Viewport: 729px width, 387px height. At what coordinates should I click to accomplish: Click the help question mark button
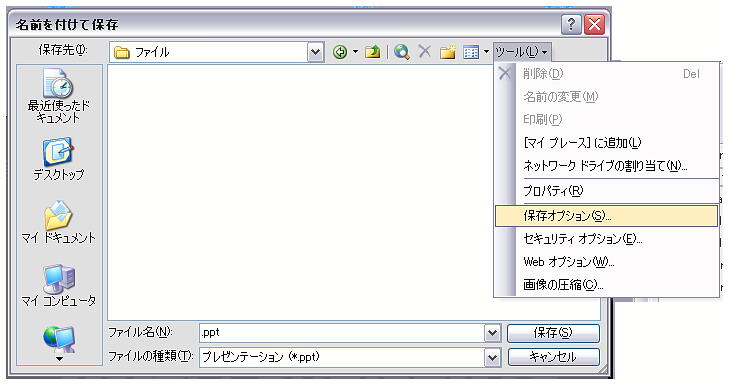pyautogui.click(x=571, y=24)
